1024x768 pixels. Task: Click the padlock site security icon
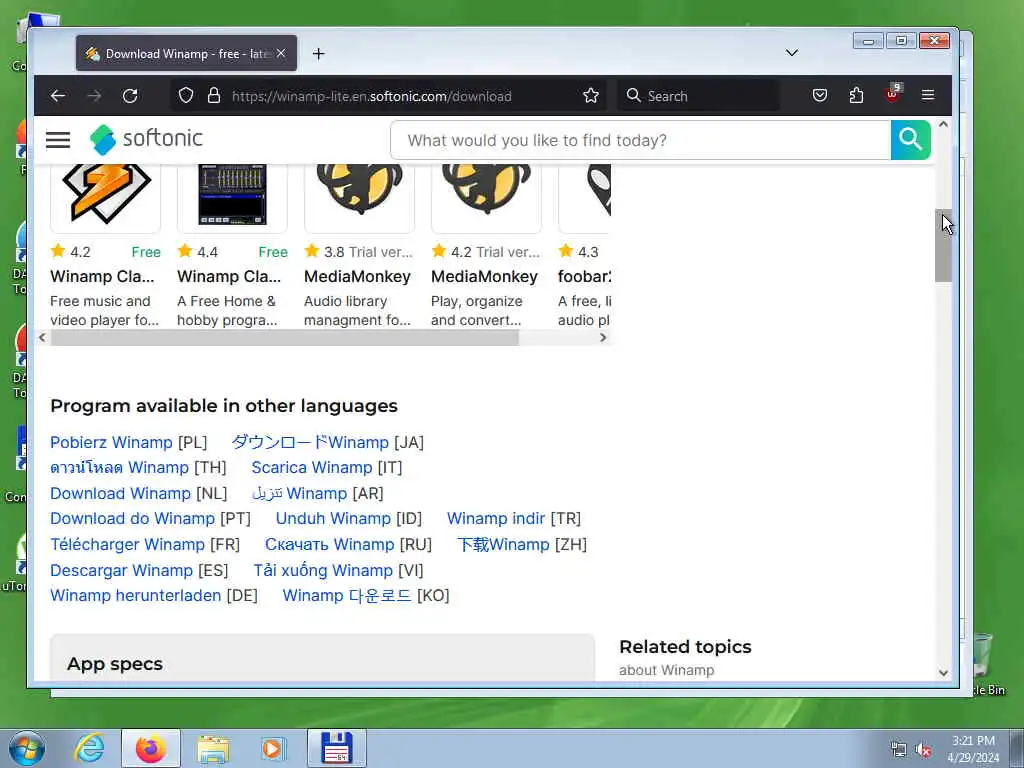click(x=214, y=96)
